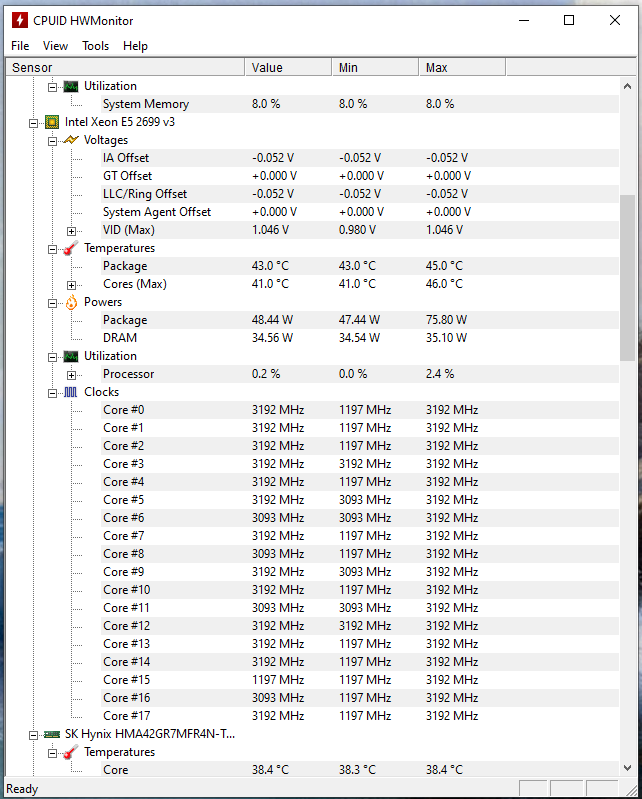Click the 2.4 % Processor max value

(x=440, y=374)
